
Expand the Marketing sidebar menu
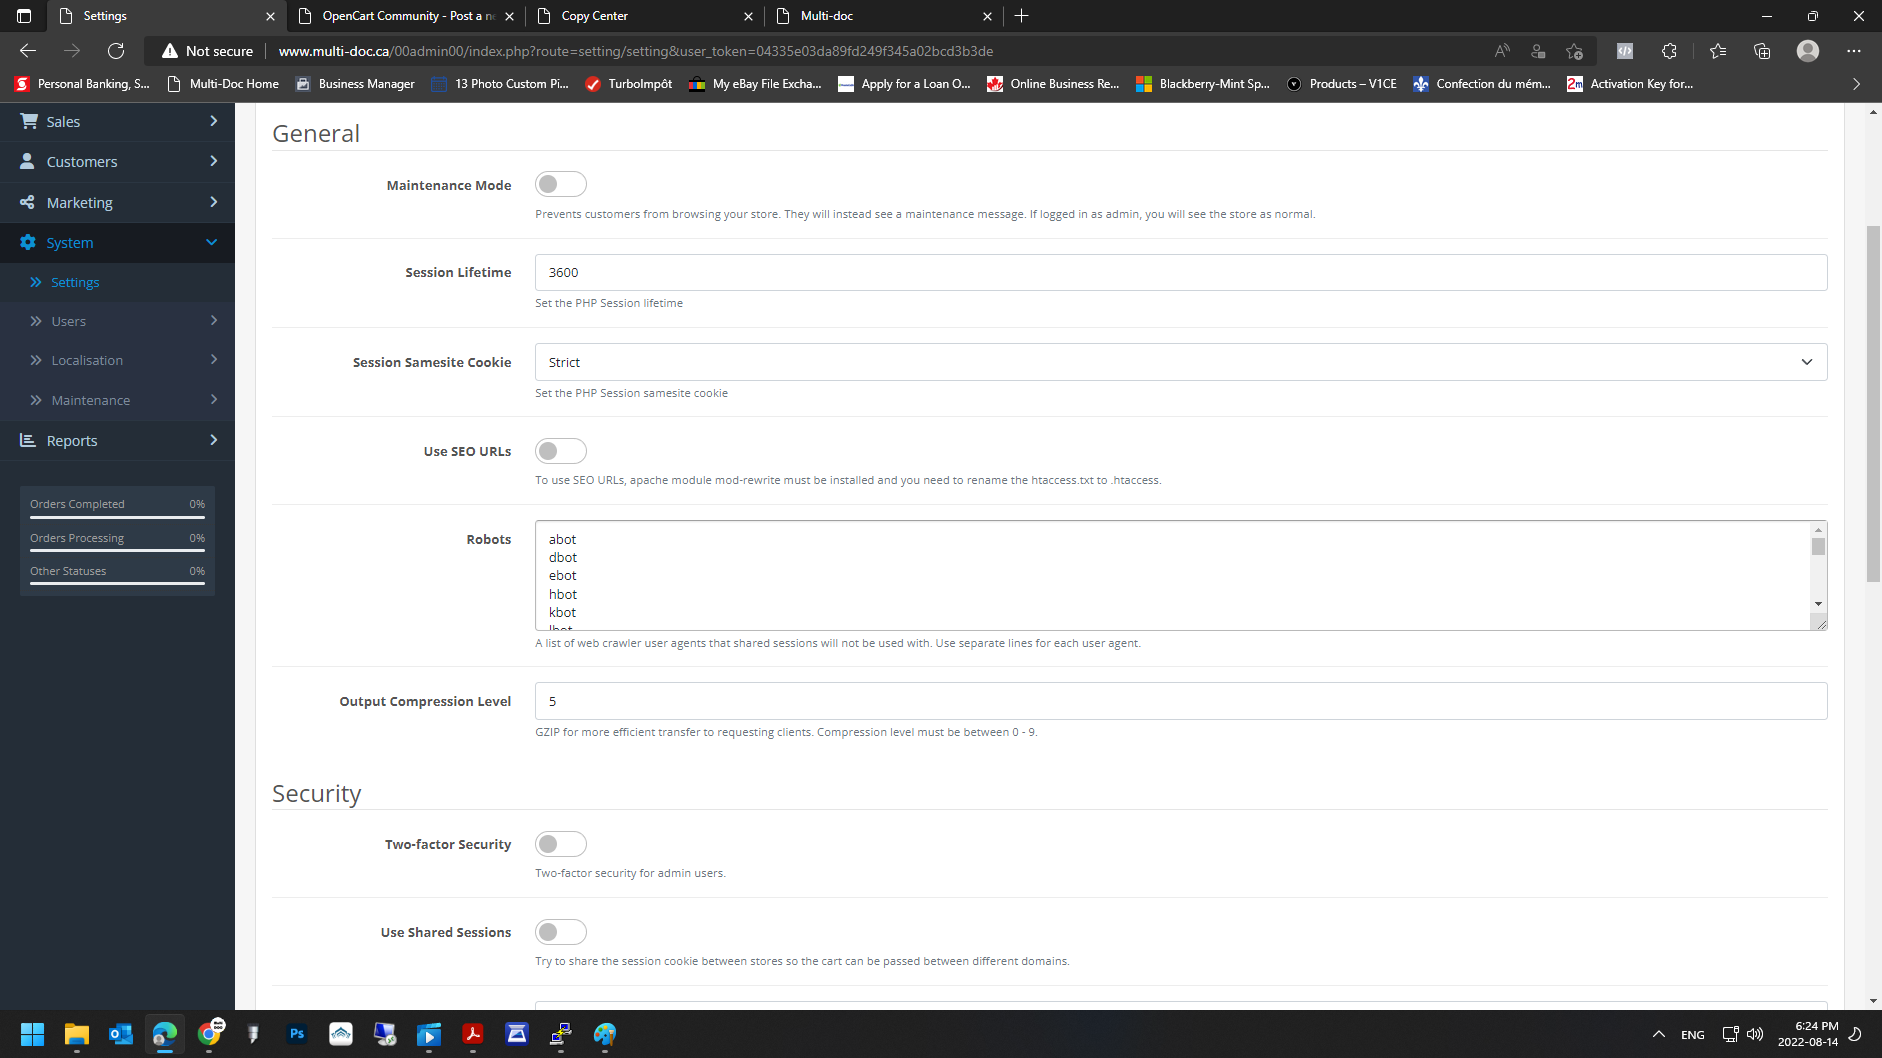click(117, 202)
